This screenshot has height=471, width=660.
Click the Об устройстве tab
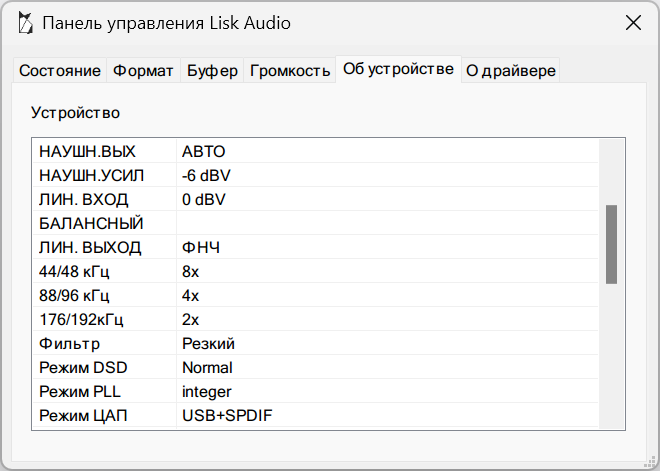pos(398,69)
